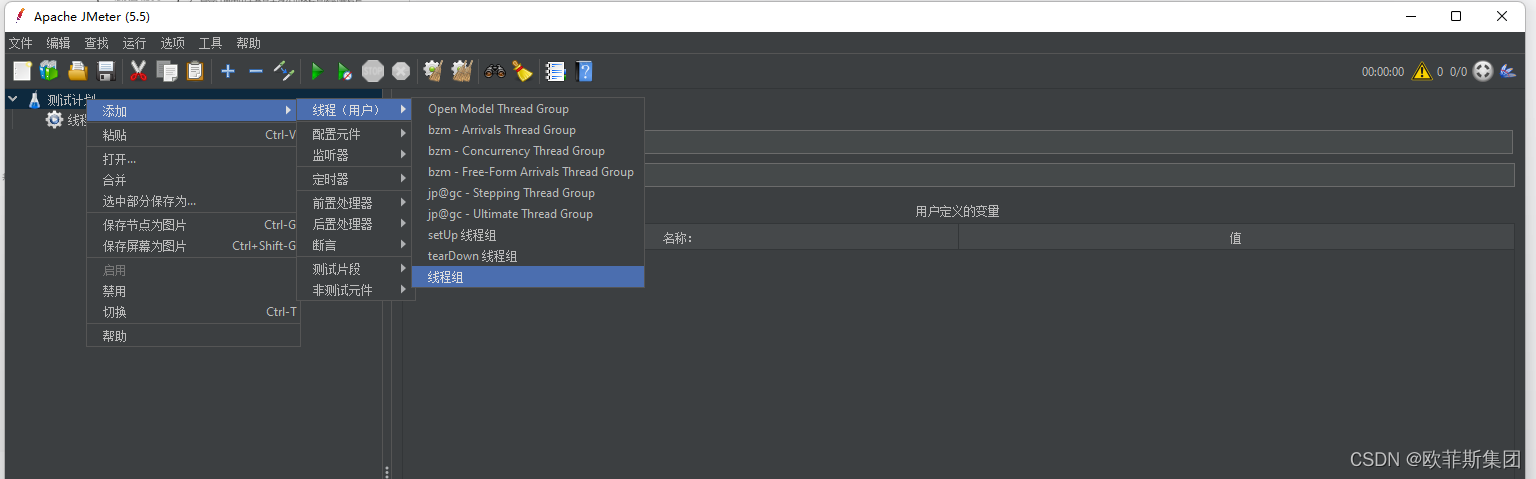Open the 工具 menu
Image resolution: width=1536 pixels, height=479 pixels.
pyautogui.click(x=210, y=43)
